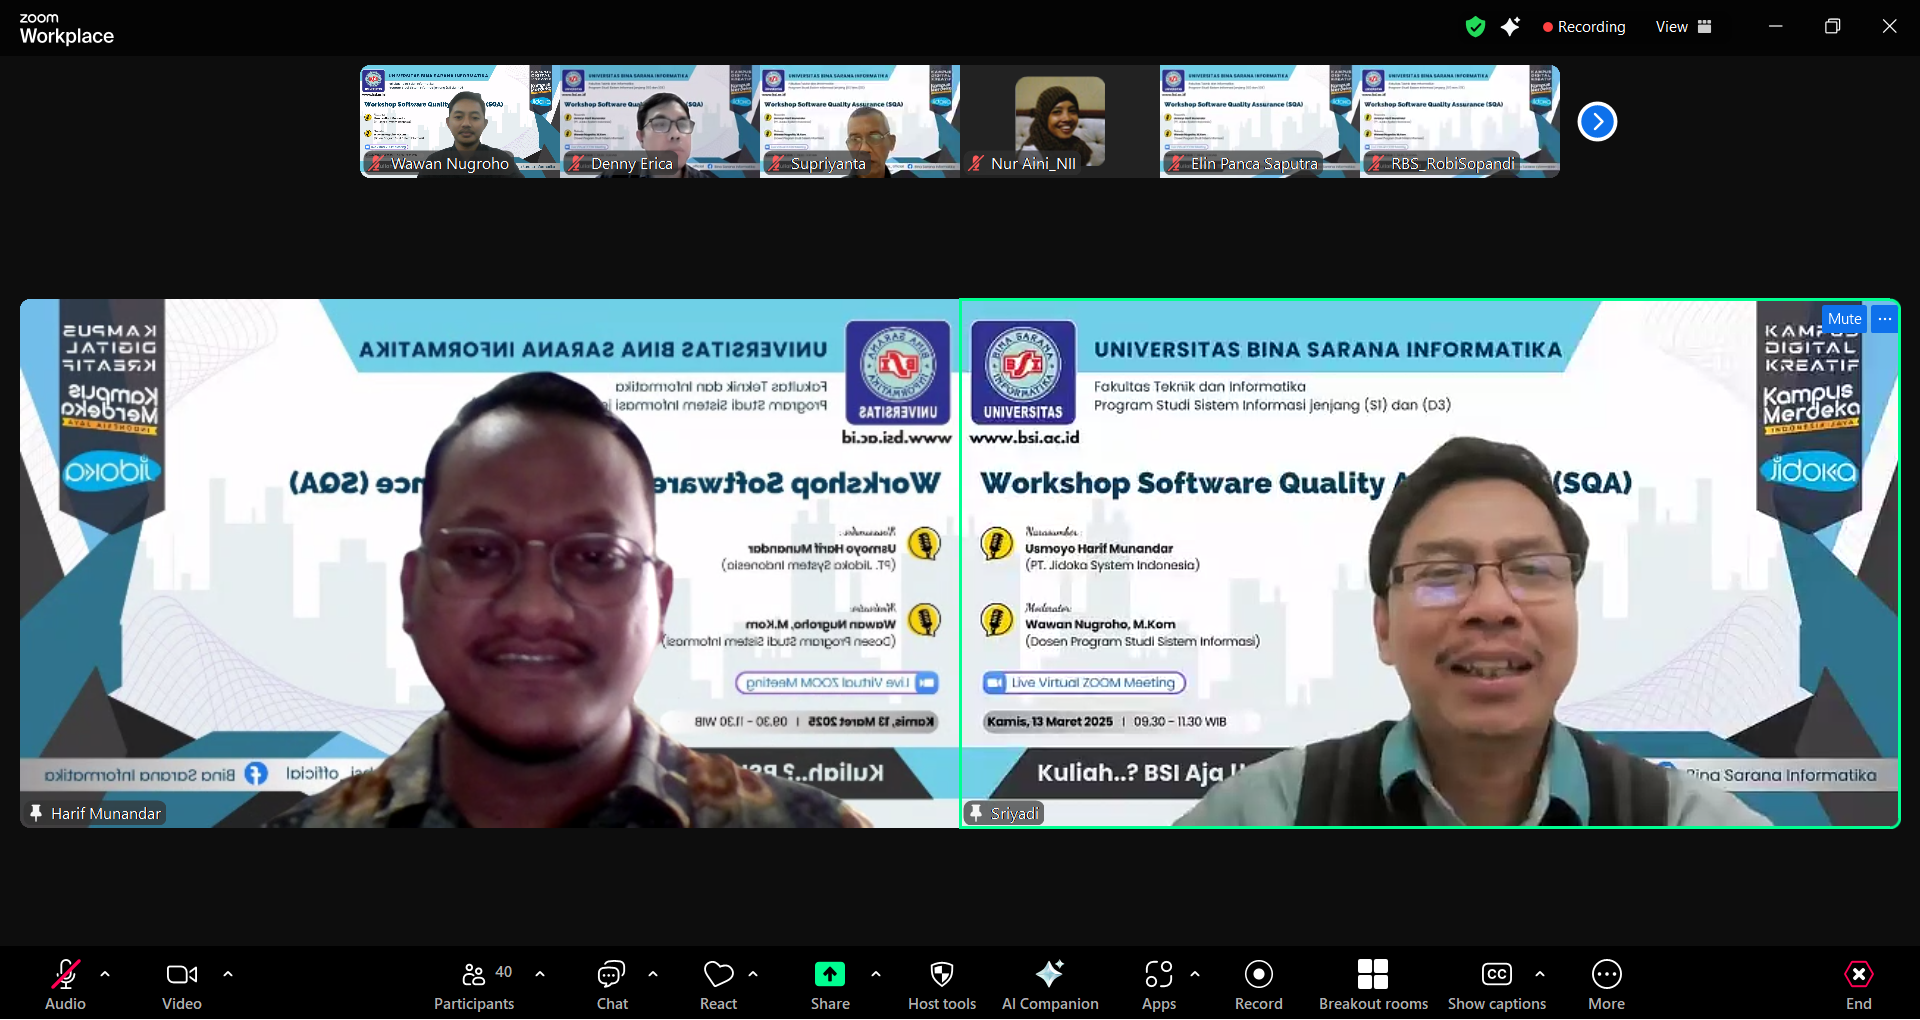This screenshot has width=1920, height=1020.
Task: Click the Mute button on Sriyadi's video
Action: click(1844, 319)
